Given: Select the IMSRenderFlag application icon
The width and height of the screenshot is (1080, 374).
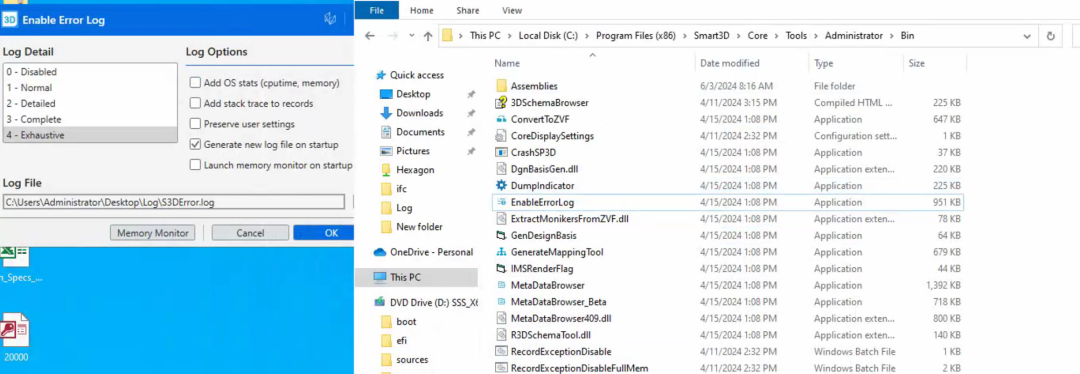Looking at the screenshot, I should pyautogui.click(x=501, y=269).
